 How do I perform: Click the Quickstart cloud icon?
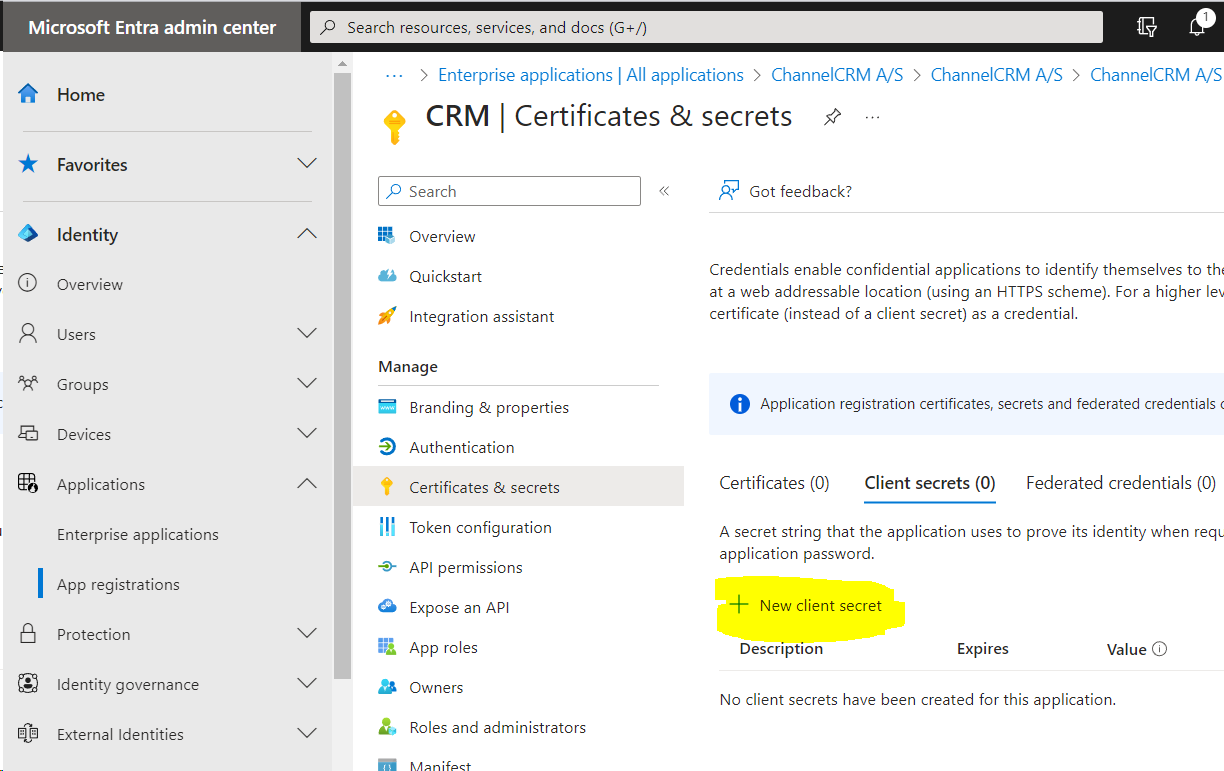click(x=387, y=276)
